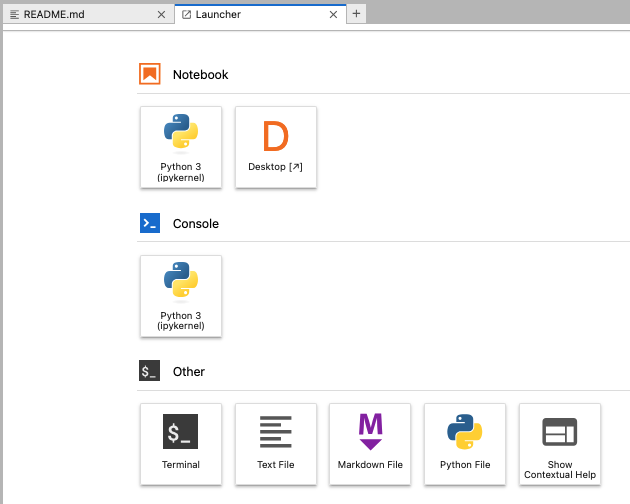Click the Notebook section heading text
The image size is (630, 504).
[200, 75]
